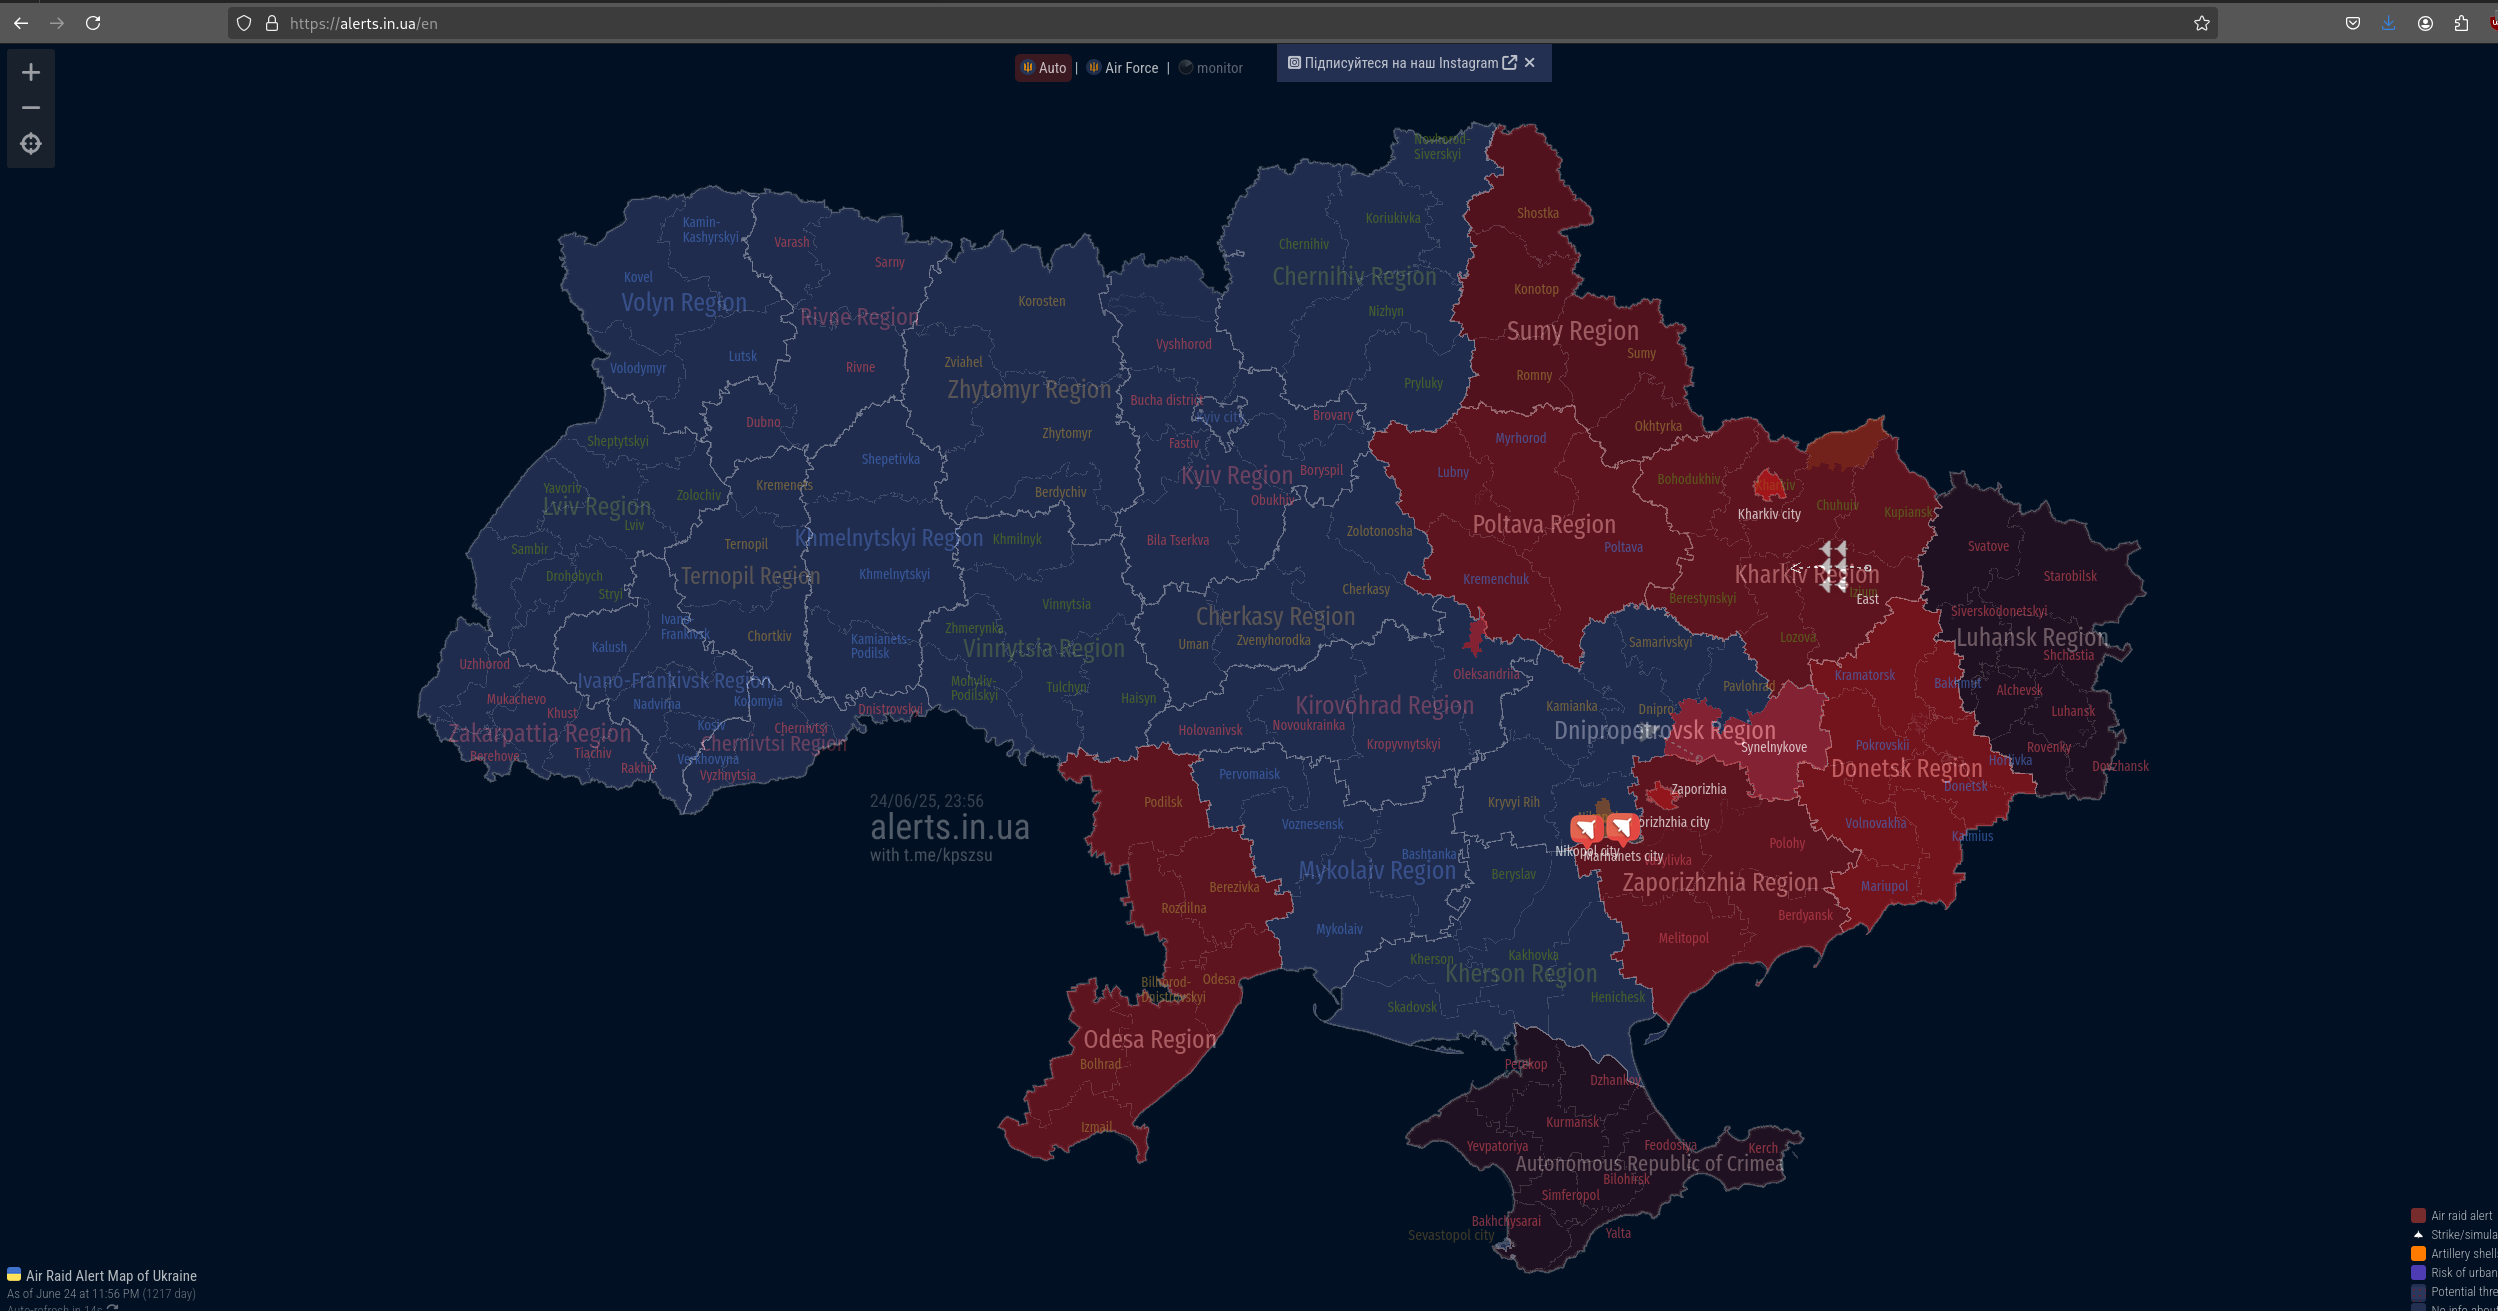2498x1311 pixels.
Task: Click the 'As of June 24' timestamp text
Action: (101, 1294)
